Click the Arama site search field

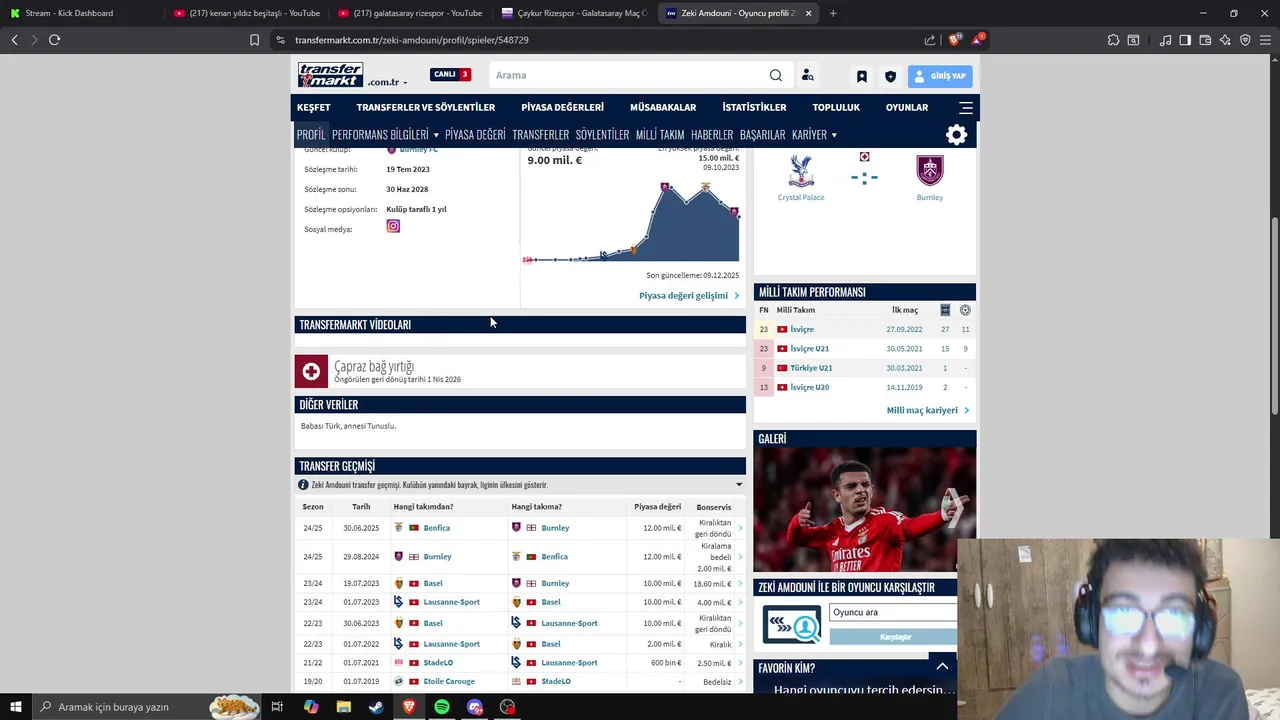pos(628,75)
